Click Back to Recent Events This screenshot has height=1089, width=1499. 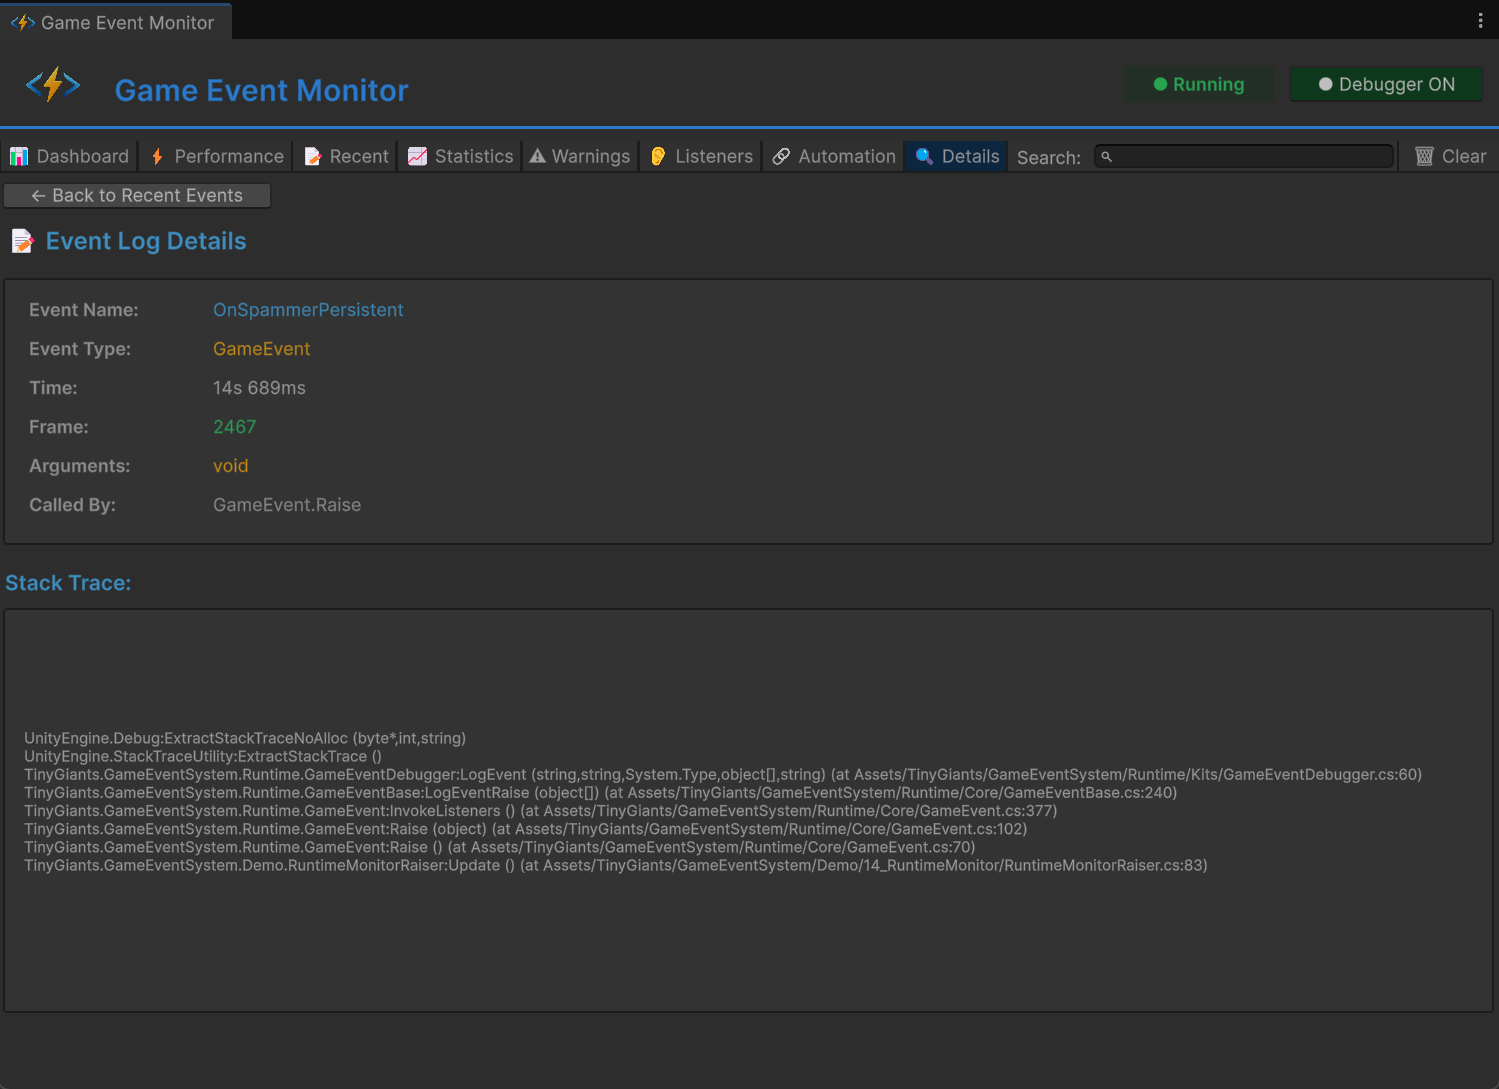[137, 195]
